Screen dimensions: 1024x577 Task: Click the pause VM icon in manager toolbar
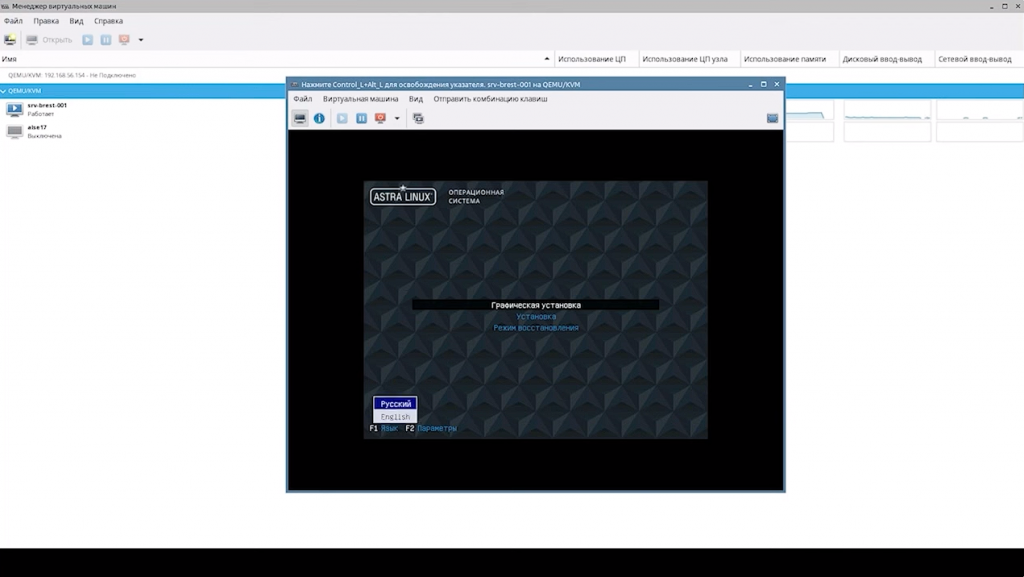pyautogui.click(x=106, y=40)
